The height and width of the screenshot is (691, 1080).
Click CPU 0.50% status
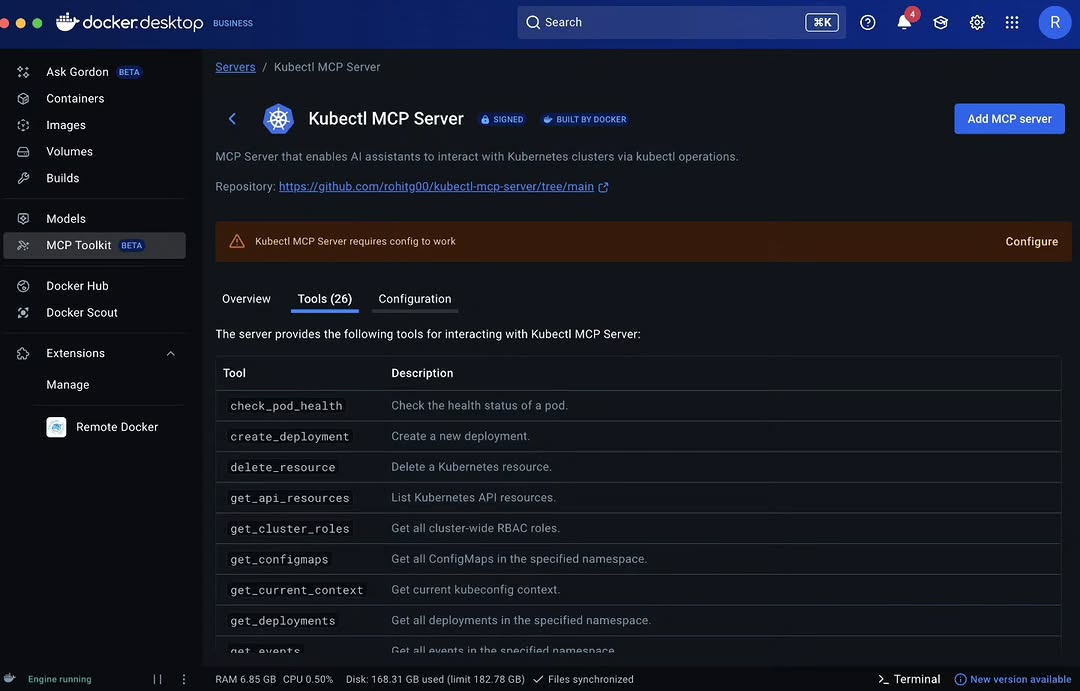308,679
